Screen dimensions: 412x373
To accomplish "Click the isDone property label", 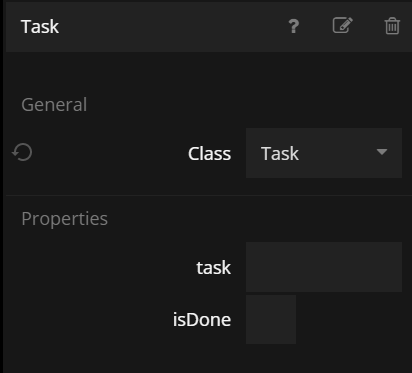I will pyautogui.click(x=202, y=320).
